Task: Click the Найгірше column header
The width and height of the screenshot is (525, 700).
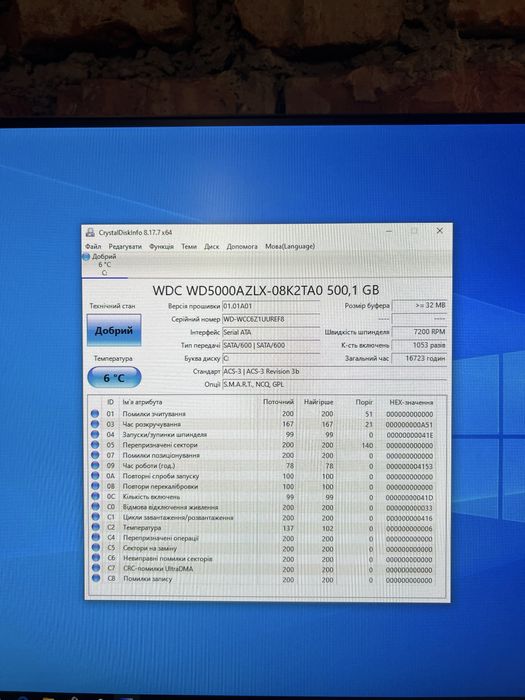Action: [x=318, y=402]
